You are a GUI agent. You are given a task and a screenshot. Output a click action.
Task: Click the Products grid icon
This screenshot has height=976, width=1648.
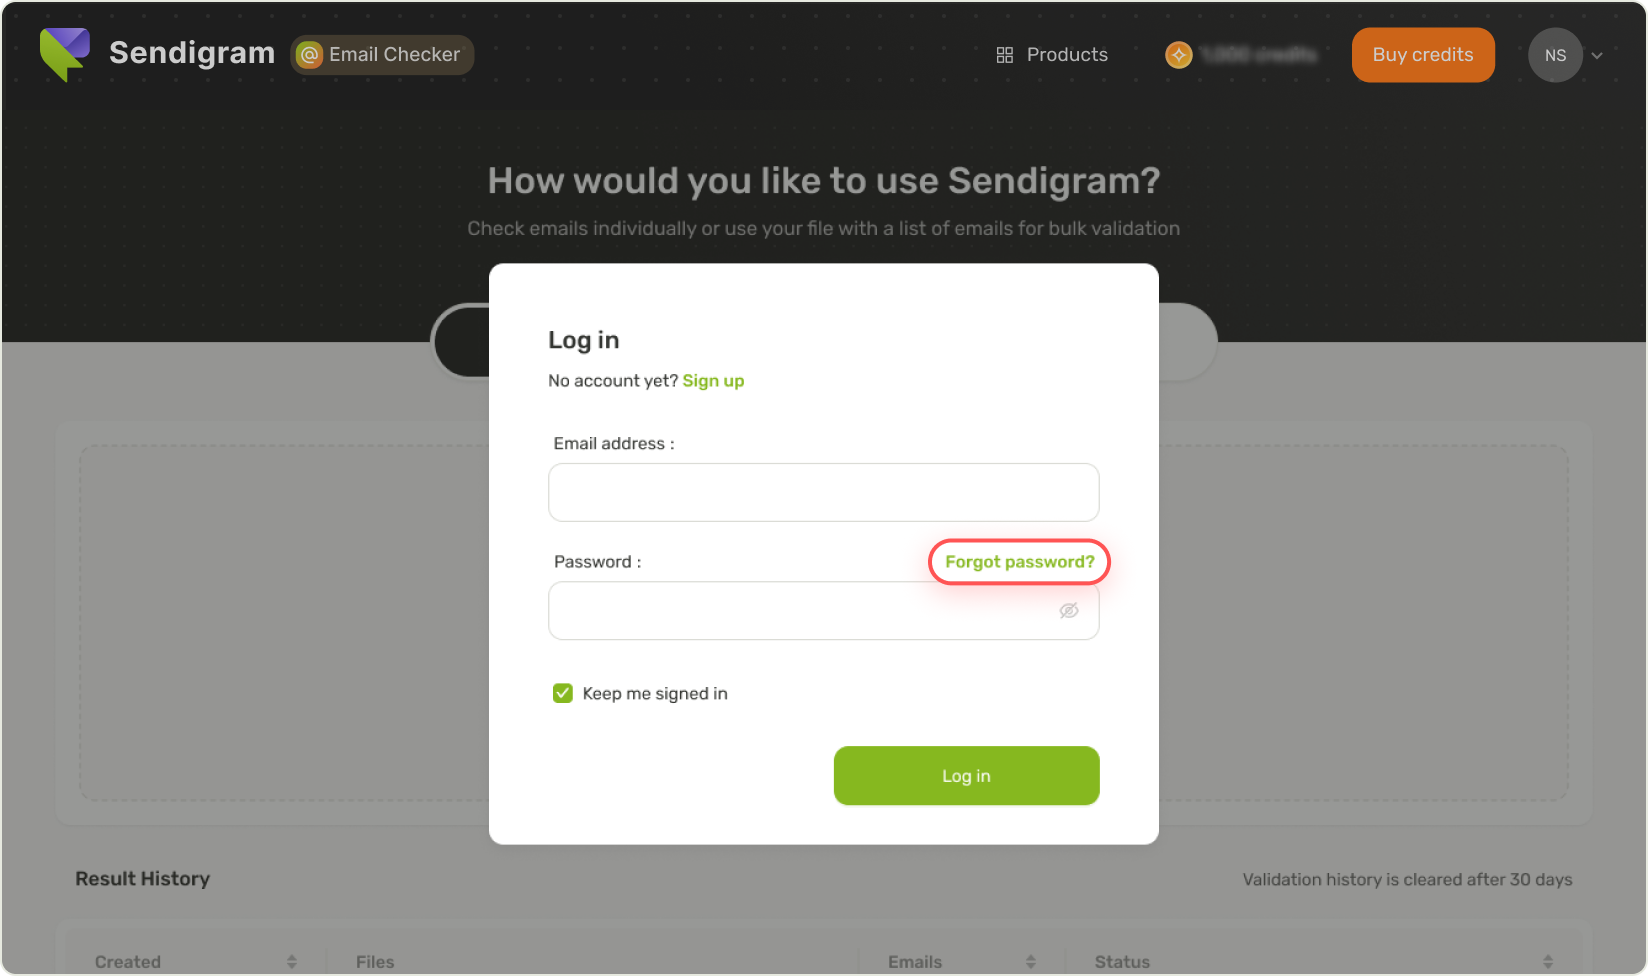point(1005,55)
